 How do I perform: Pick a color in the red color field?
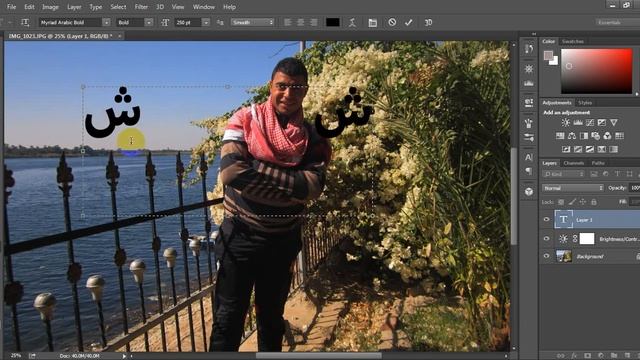[596, 71]
